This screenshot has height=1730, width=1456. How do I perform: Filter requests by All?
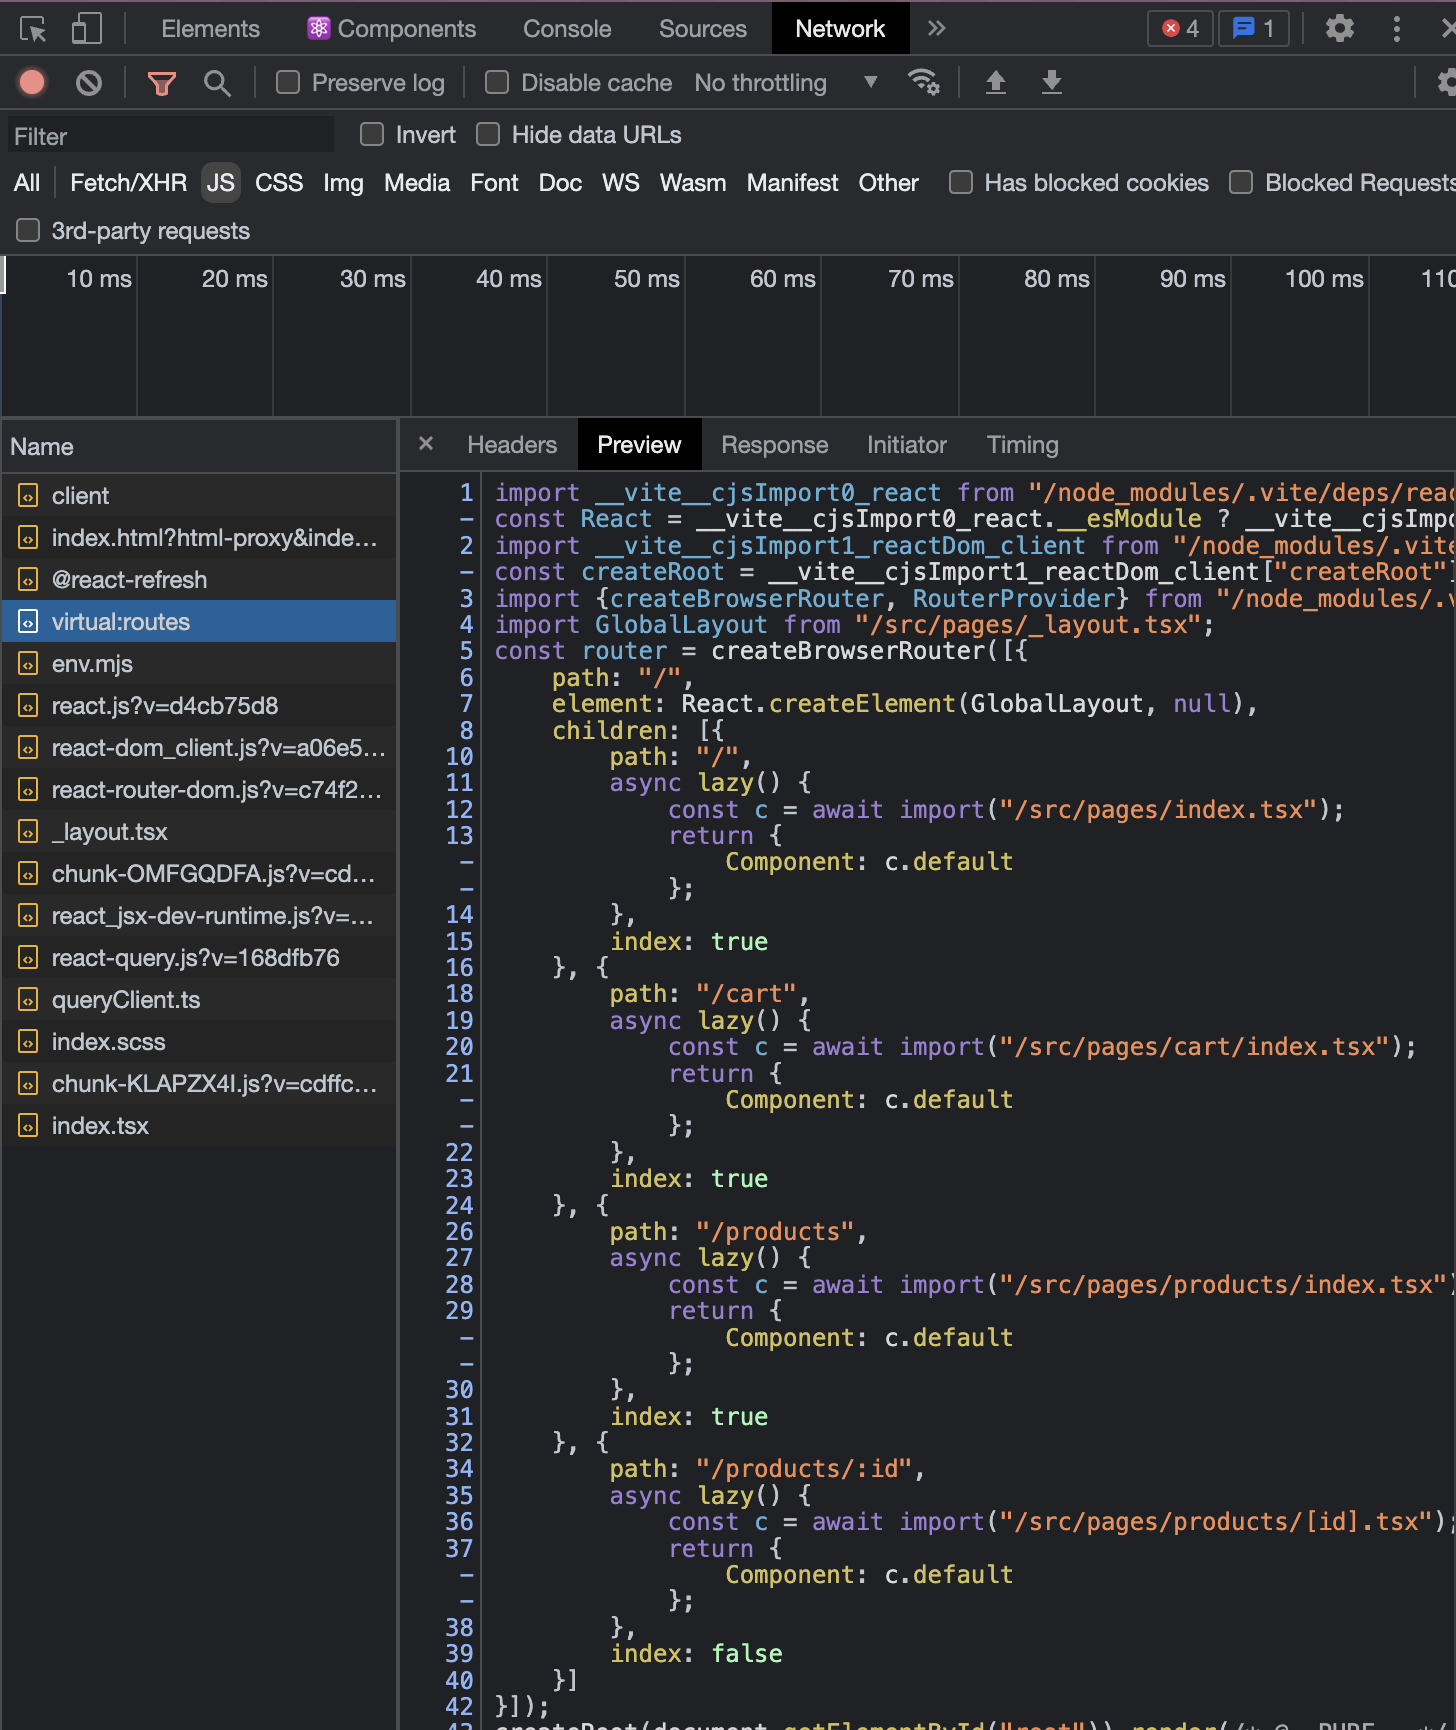27,183
